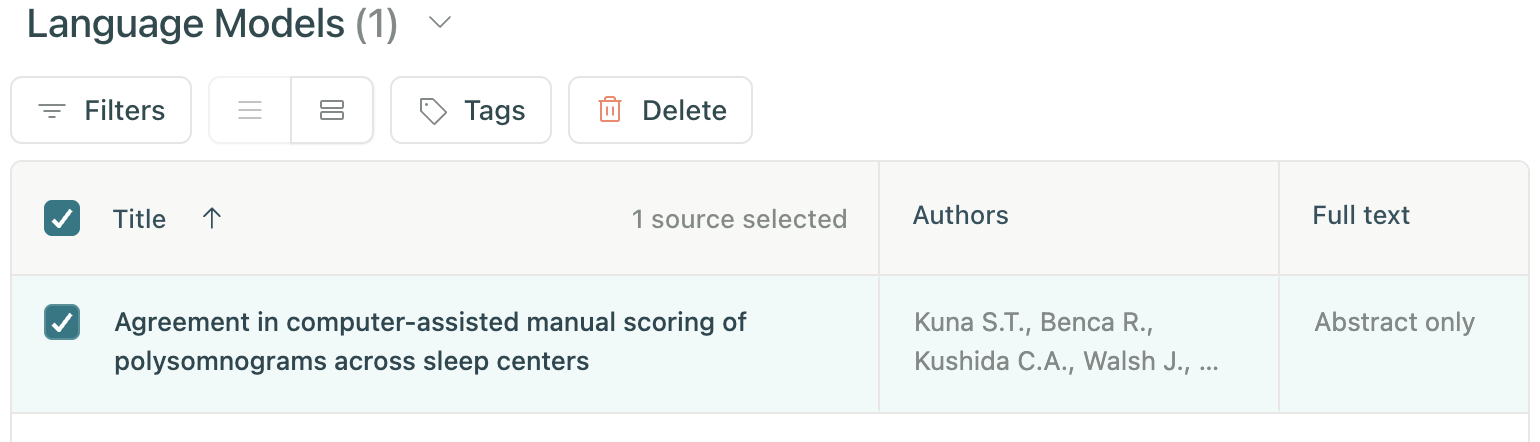Open the polysomnograms scoring agreement paper
1540x442 pixels.
[x=431, y=341]
